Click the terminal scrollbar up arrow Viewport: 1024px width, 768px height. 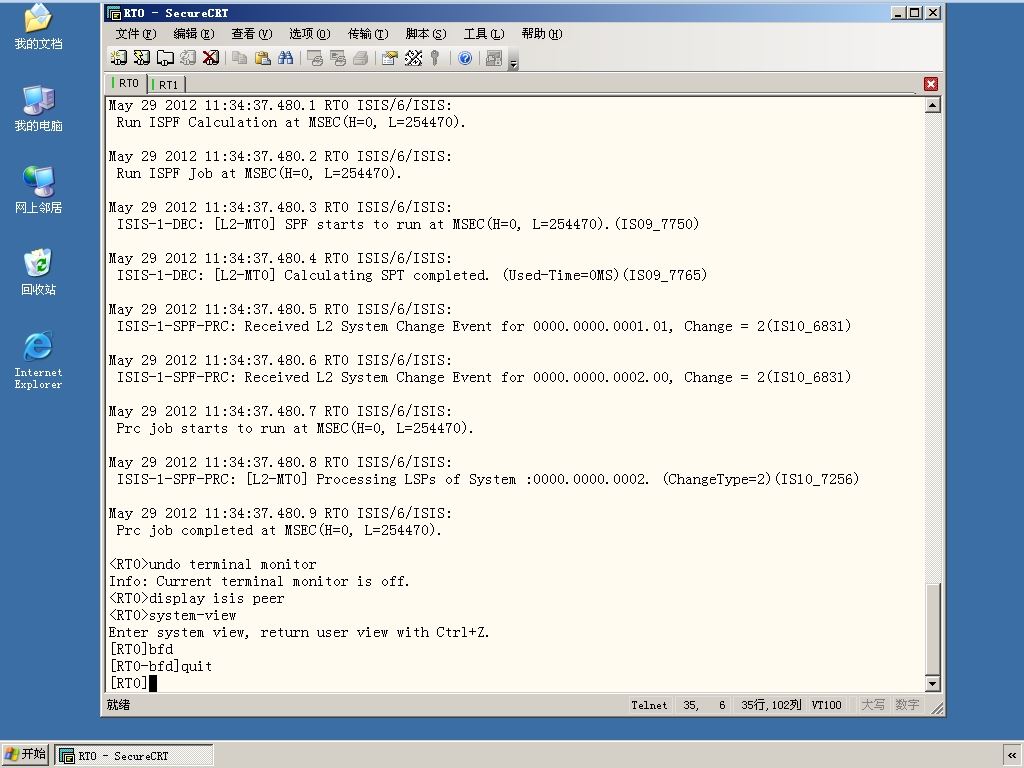[x=933, y=105]
